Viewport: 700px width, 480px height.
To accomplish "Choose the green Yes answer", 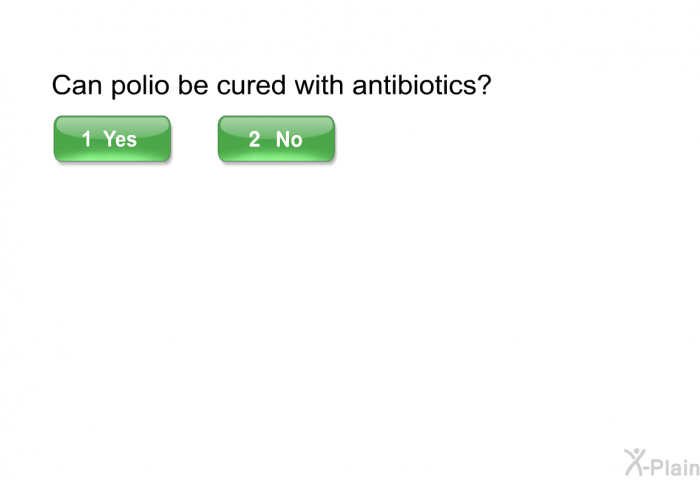I will (x=112, y=139).
